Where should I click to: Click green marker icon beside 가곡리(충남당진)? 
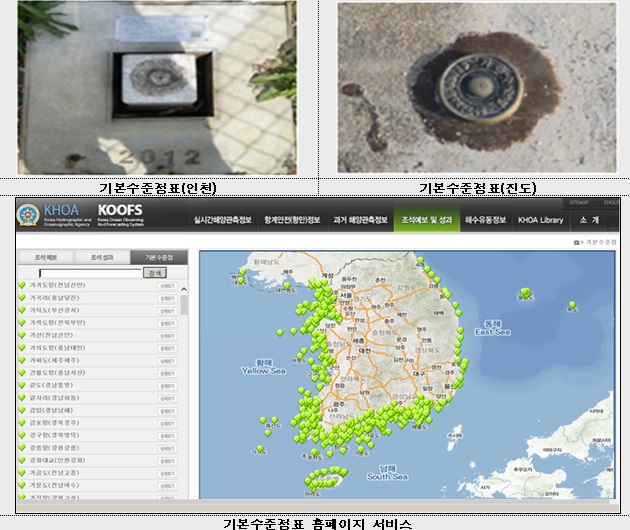click(x=22, y=298)
